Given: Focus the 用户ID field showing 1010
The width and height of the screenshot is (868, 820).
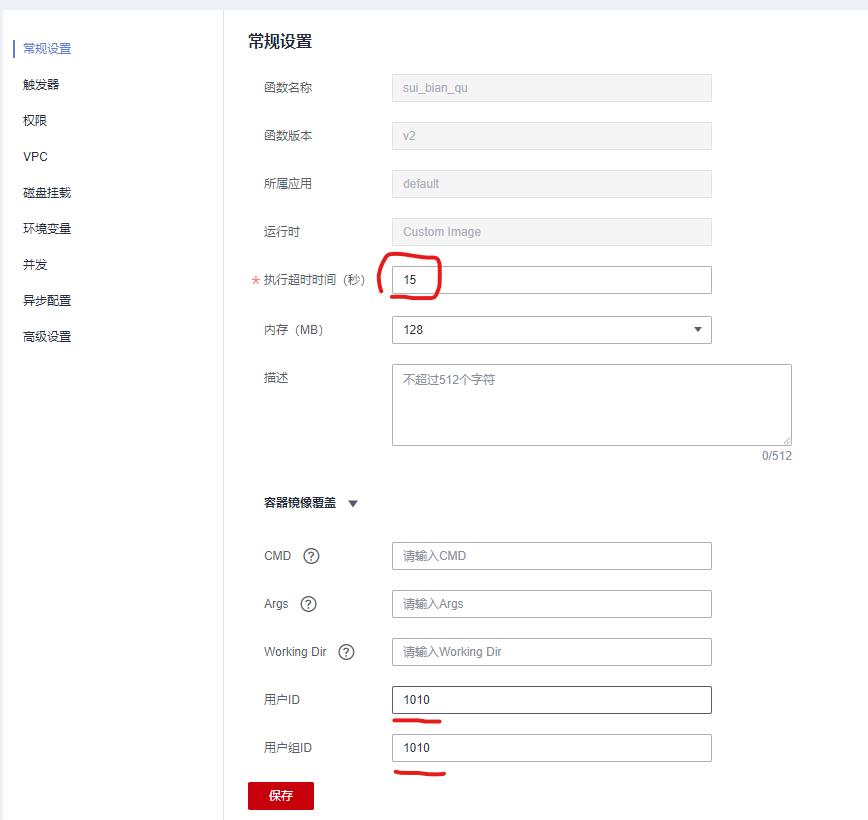Looking at the screenshot, I should [551, 700].
